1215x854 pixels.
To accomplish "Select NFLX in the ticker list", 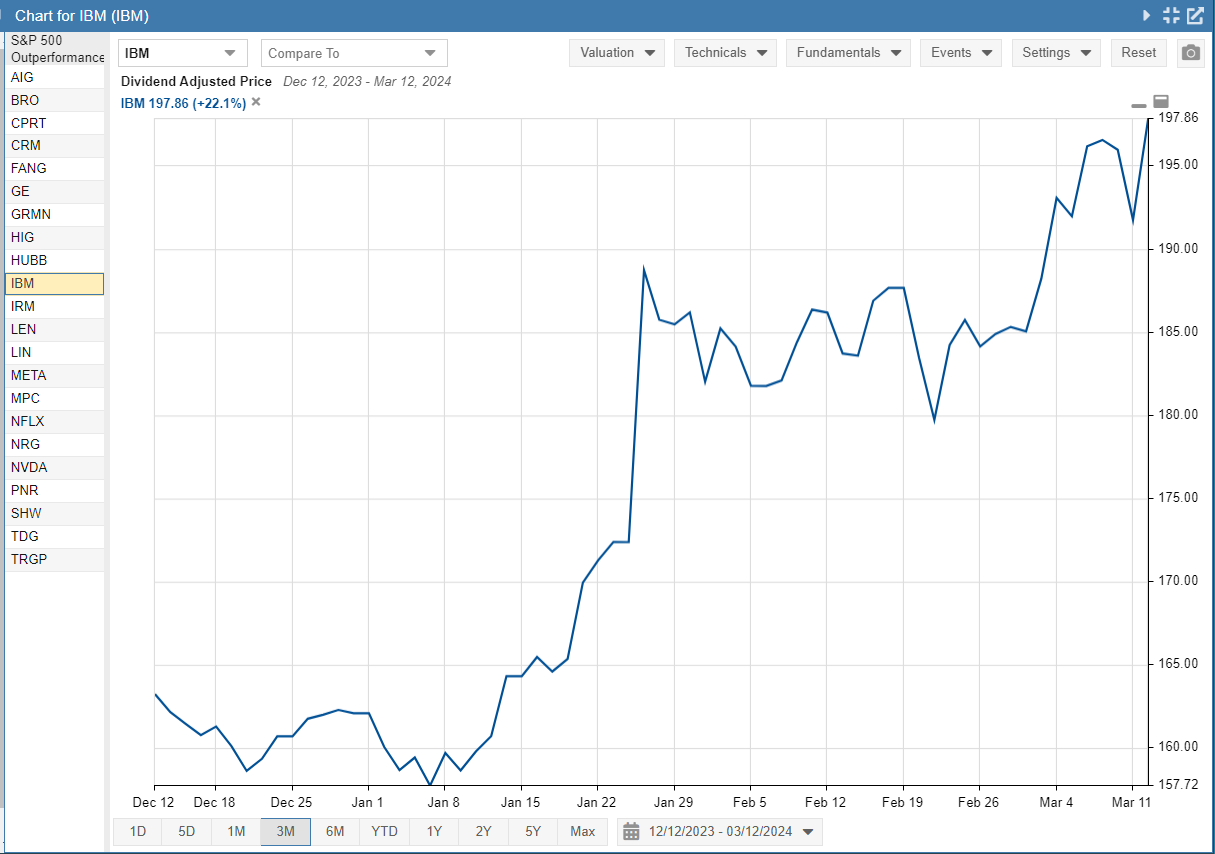I will pos(55,422).
